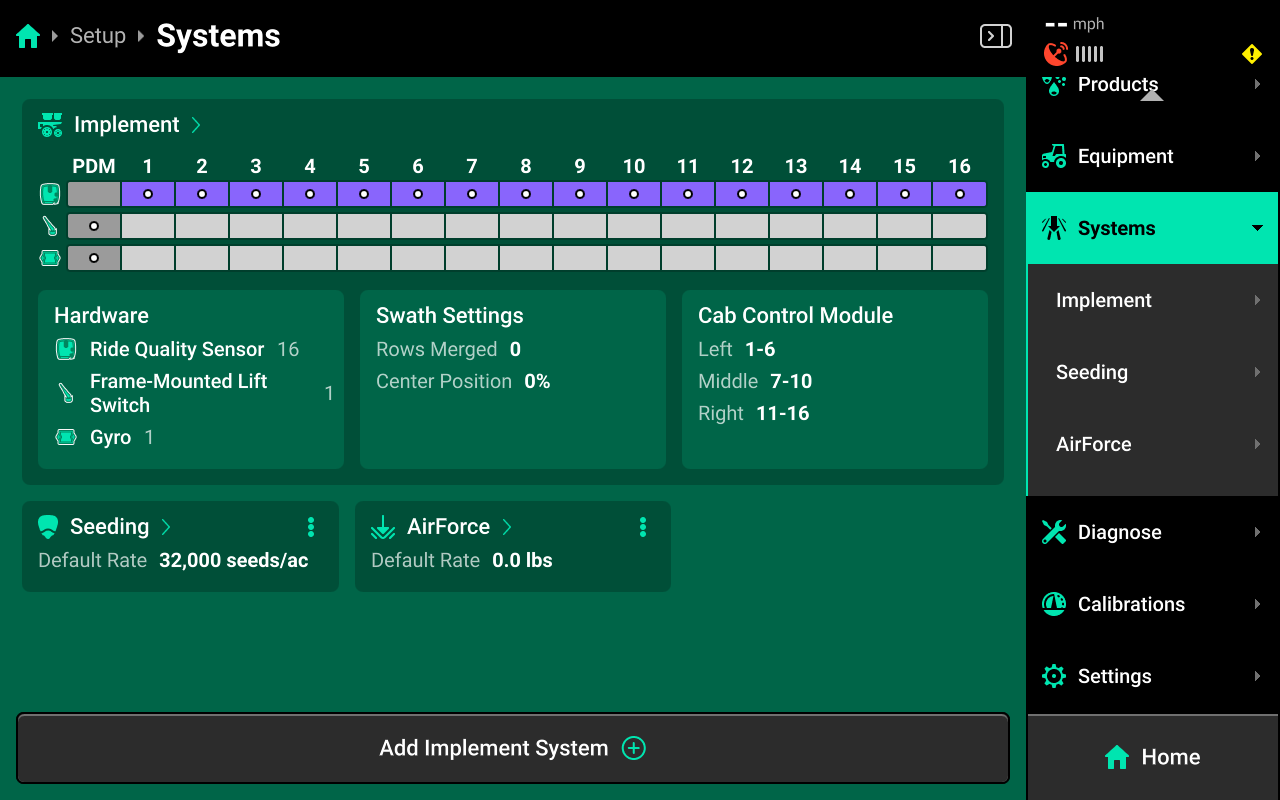Open the Seeding submenu in the sidebar

tap(1152, 372)
